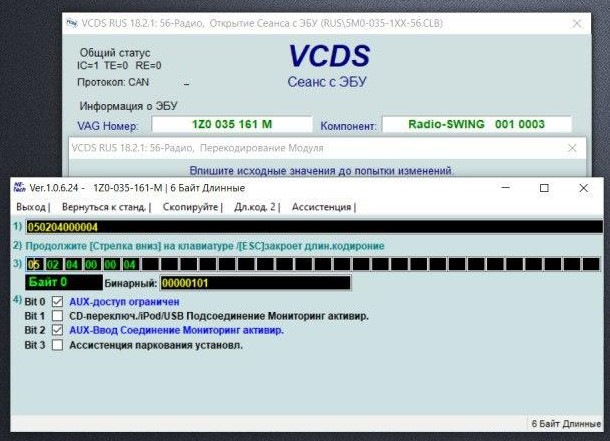
Task: Click the Компонент field Radio-SWING
Action: (x=477, y=124)
